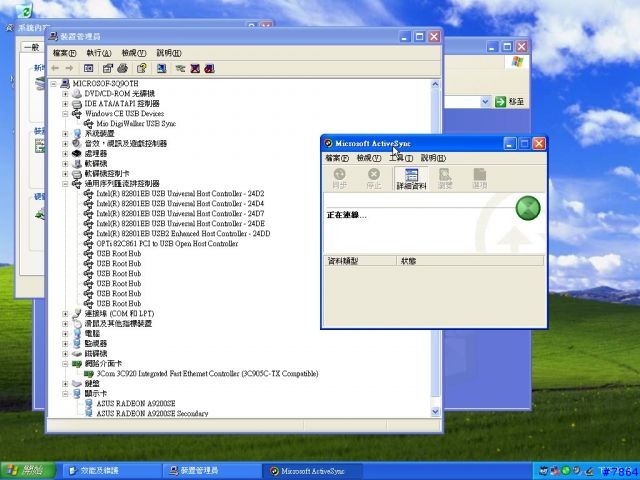Click Device Manager scrollbar down arrow
The width and height of the screenshot is (640, 480).
pos(435,411)
